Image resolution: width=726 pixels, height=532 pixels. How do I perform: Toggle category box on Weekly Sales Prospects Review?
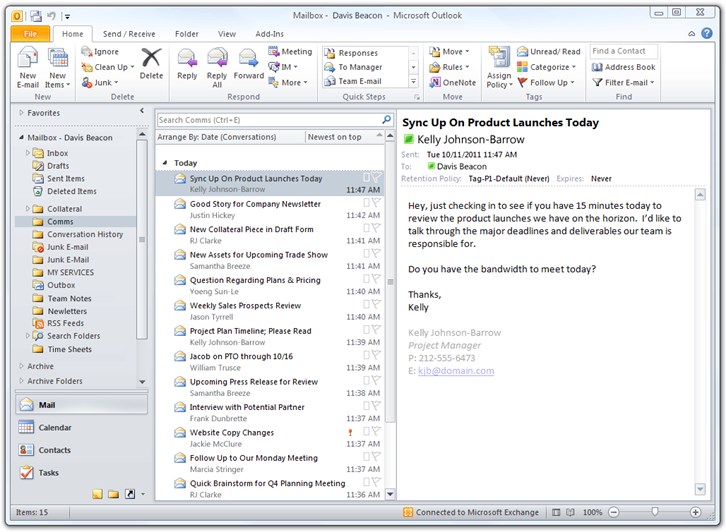click(366, 304)
